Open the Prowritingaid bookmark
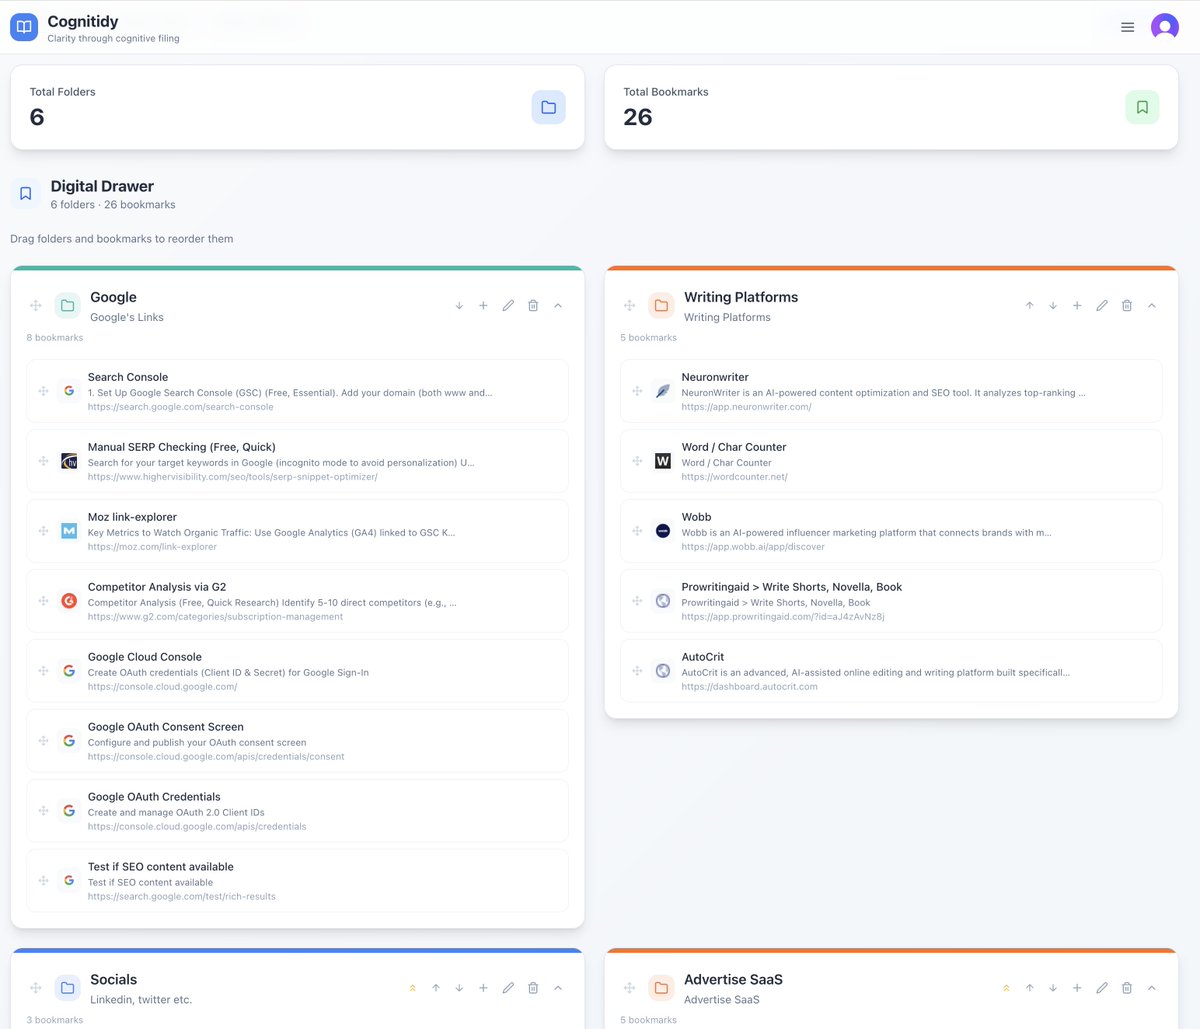This screenshot has width=1200, height=1029. pyautogui.click(x=891, y=601)
